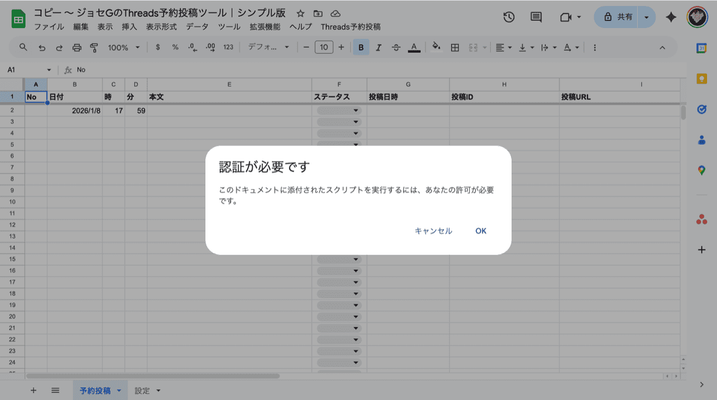This screenshot has height=400, width=717.
Task: Open version history clock icon
Action: [x=508, y=17]
